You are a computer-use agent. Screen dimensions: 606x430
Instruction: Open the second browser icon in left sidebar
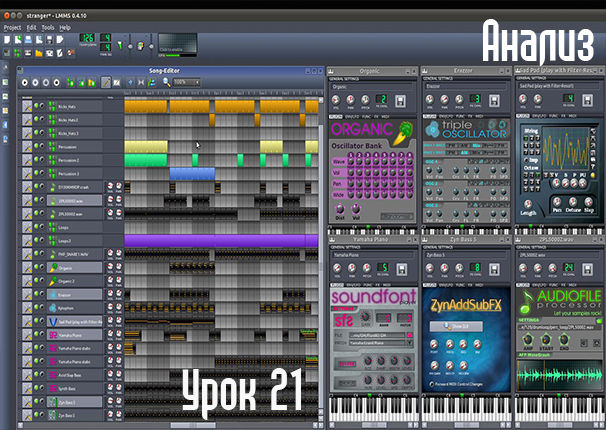5,82
